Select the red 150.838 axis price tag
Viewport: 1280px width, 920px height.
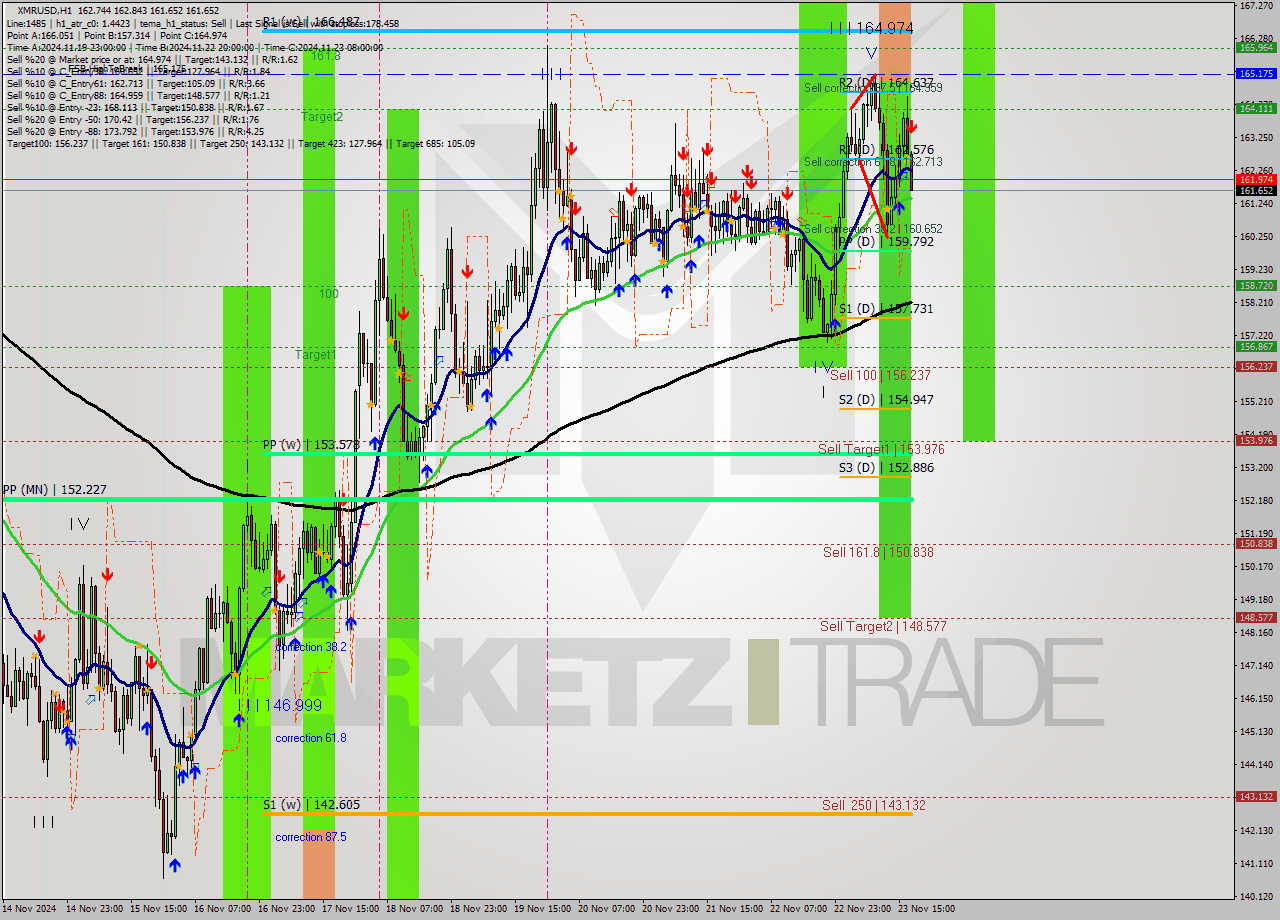[x=1256, y=544]
